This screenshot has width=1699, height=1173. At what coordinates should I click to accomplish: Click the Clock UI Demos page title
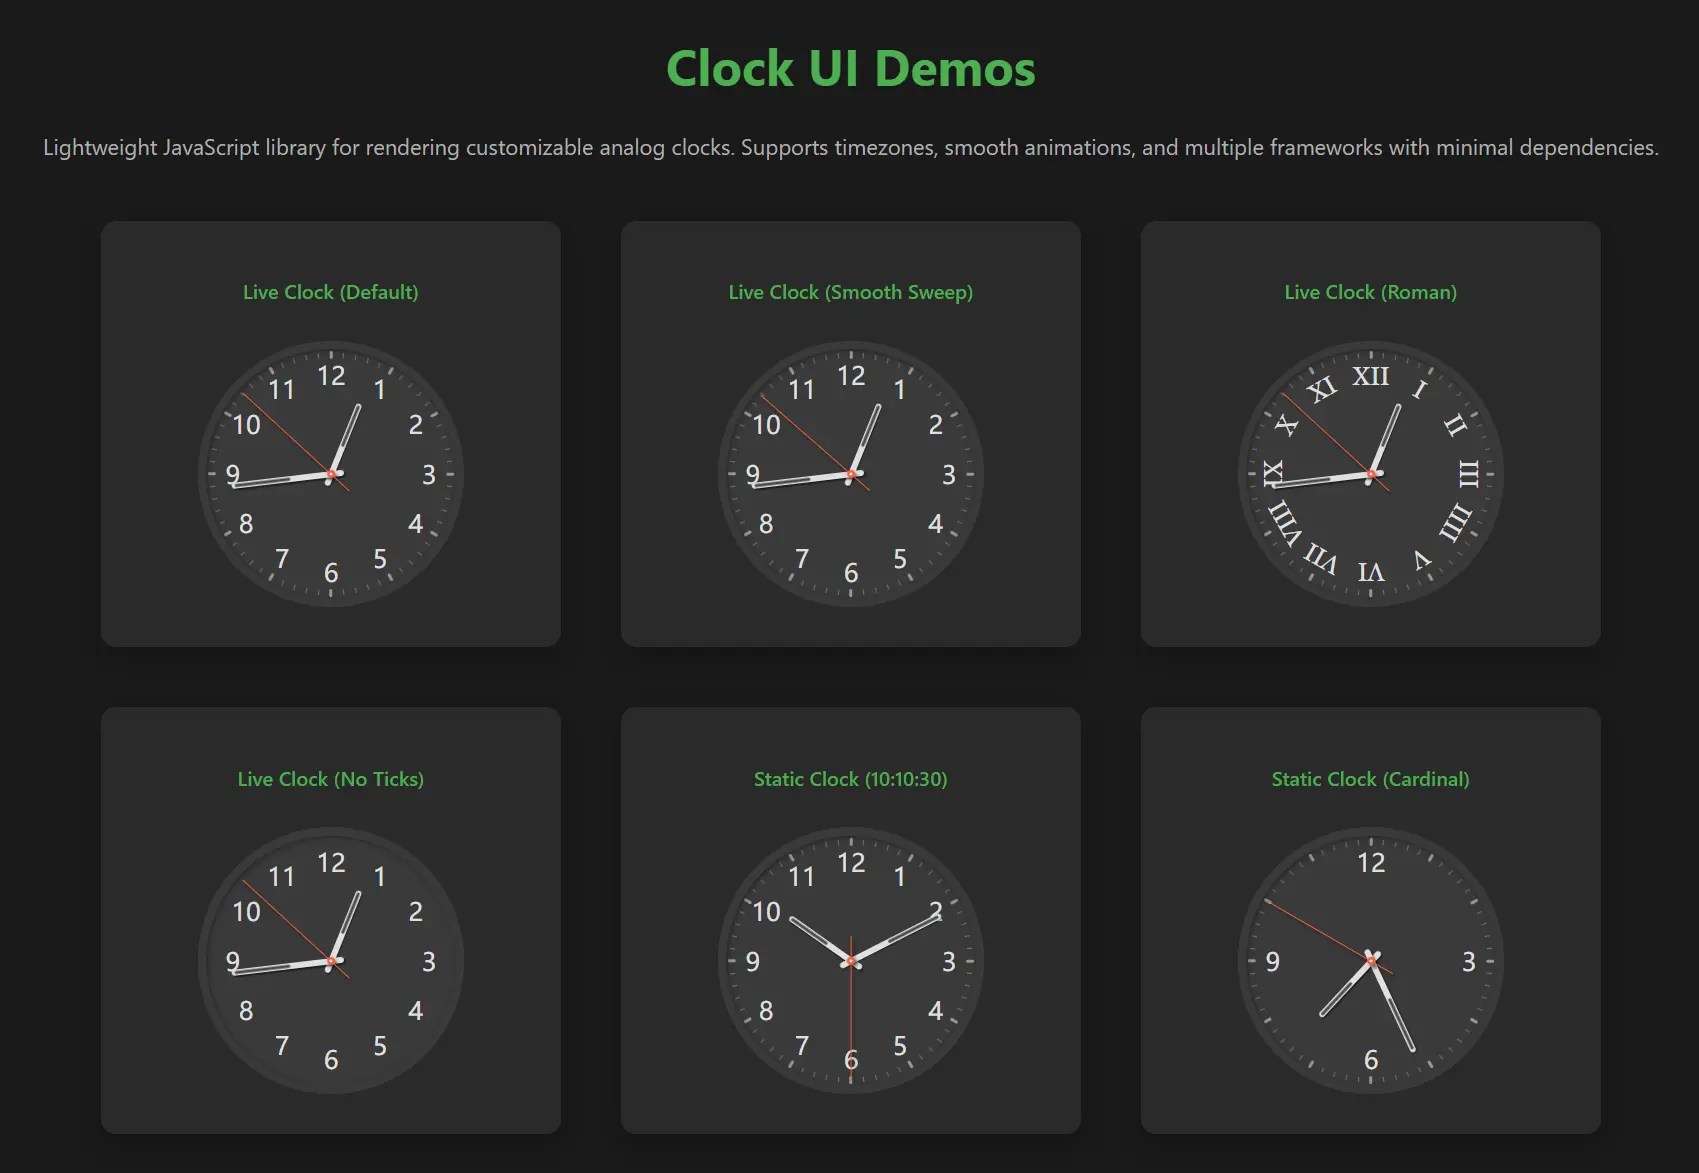pyautogui.click(x=850, y=68)
